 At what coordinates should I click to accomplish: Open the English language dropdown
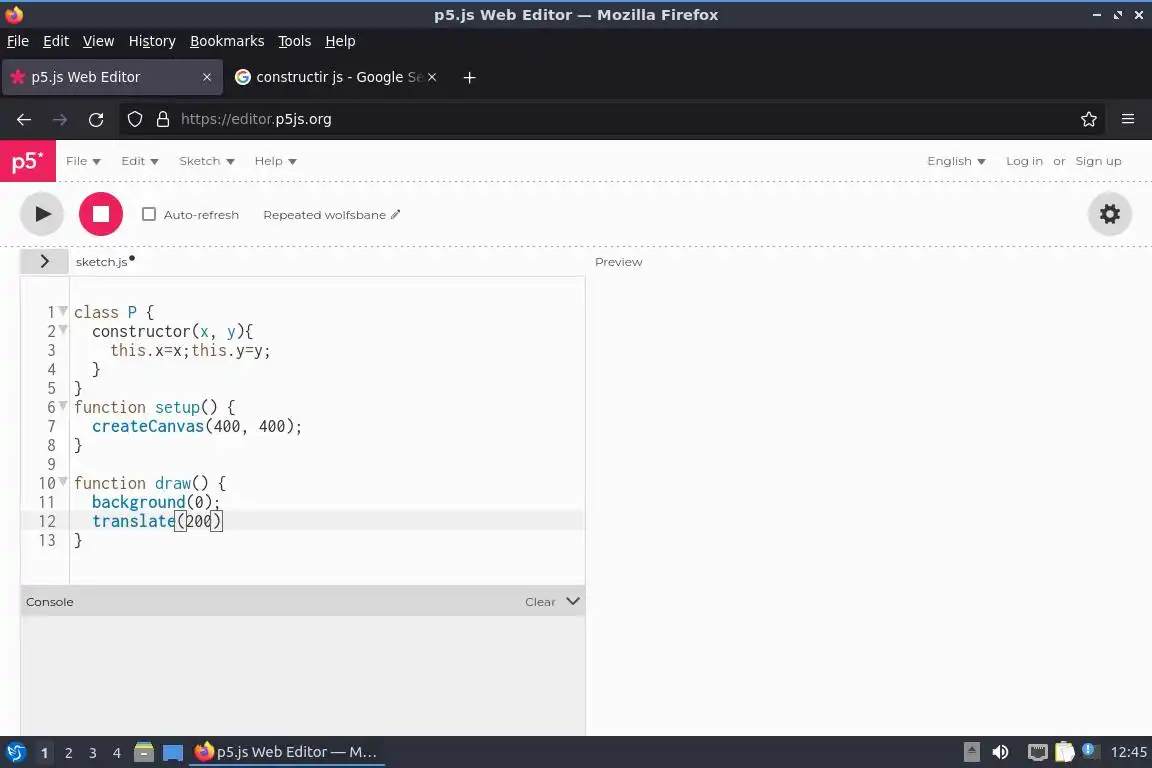tap(956, 161)
